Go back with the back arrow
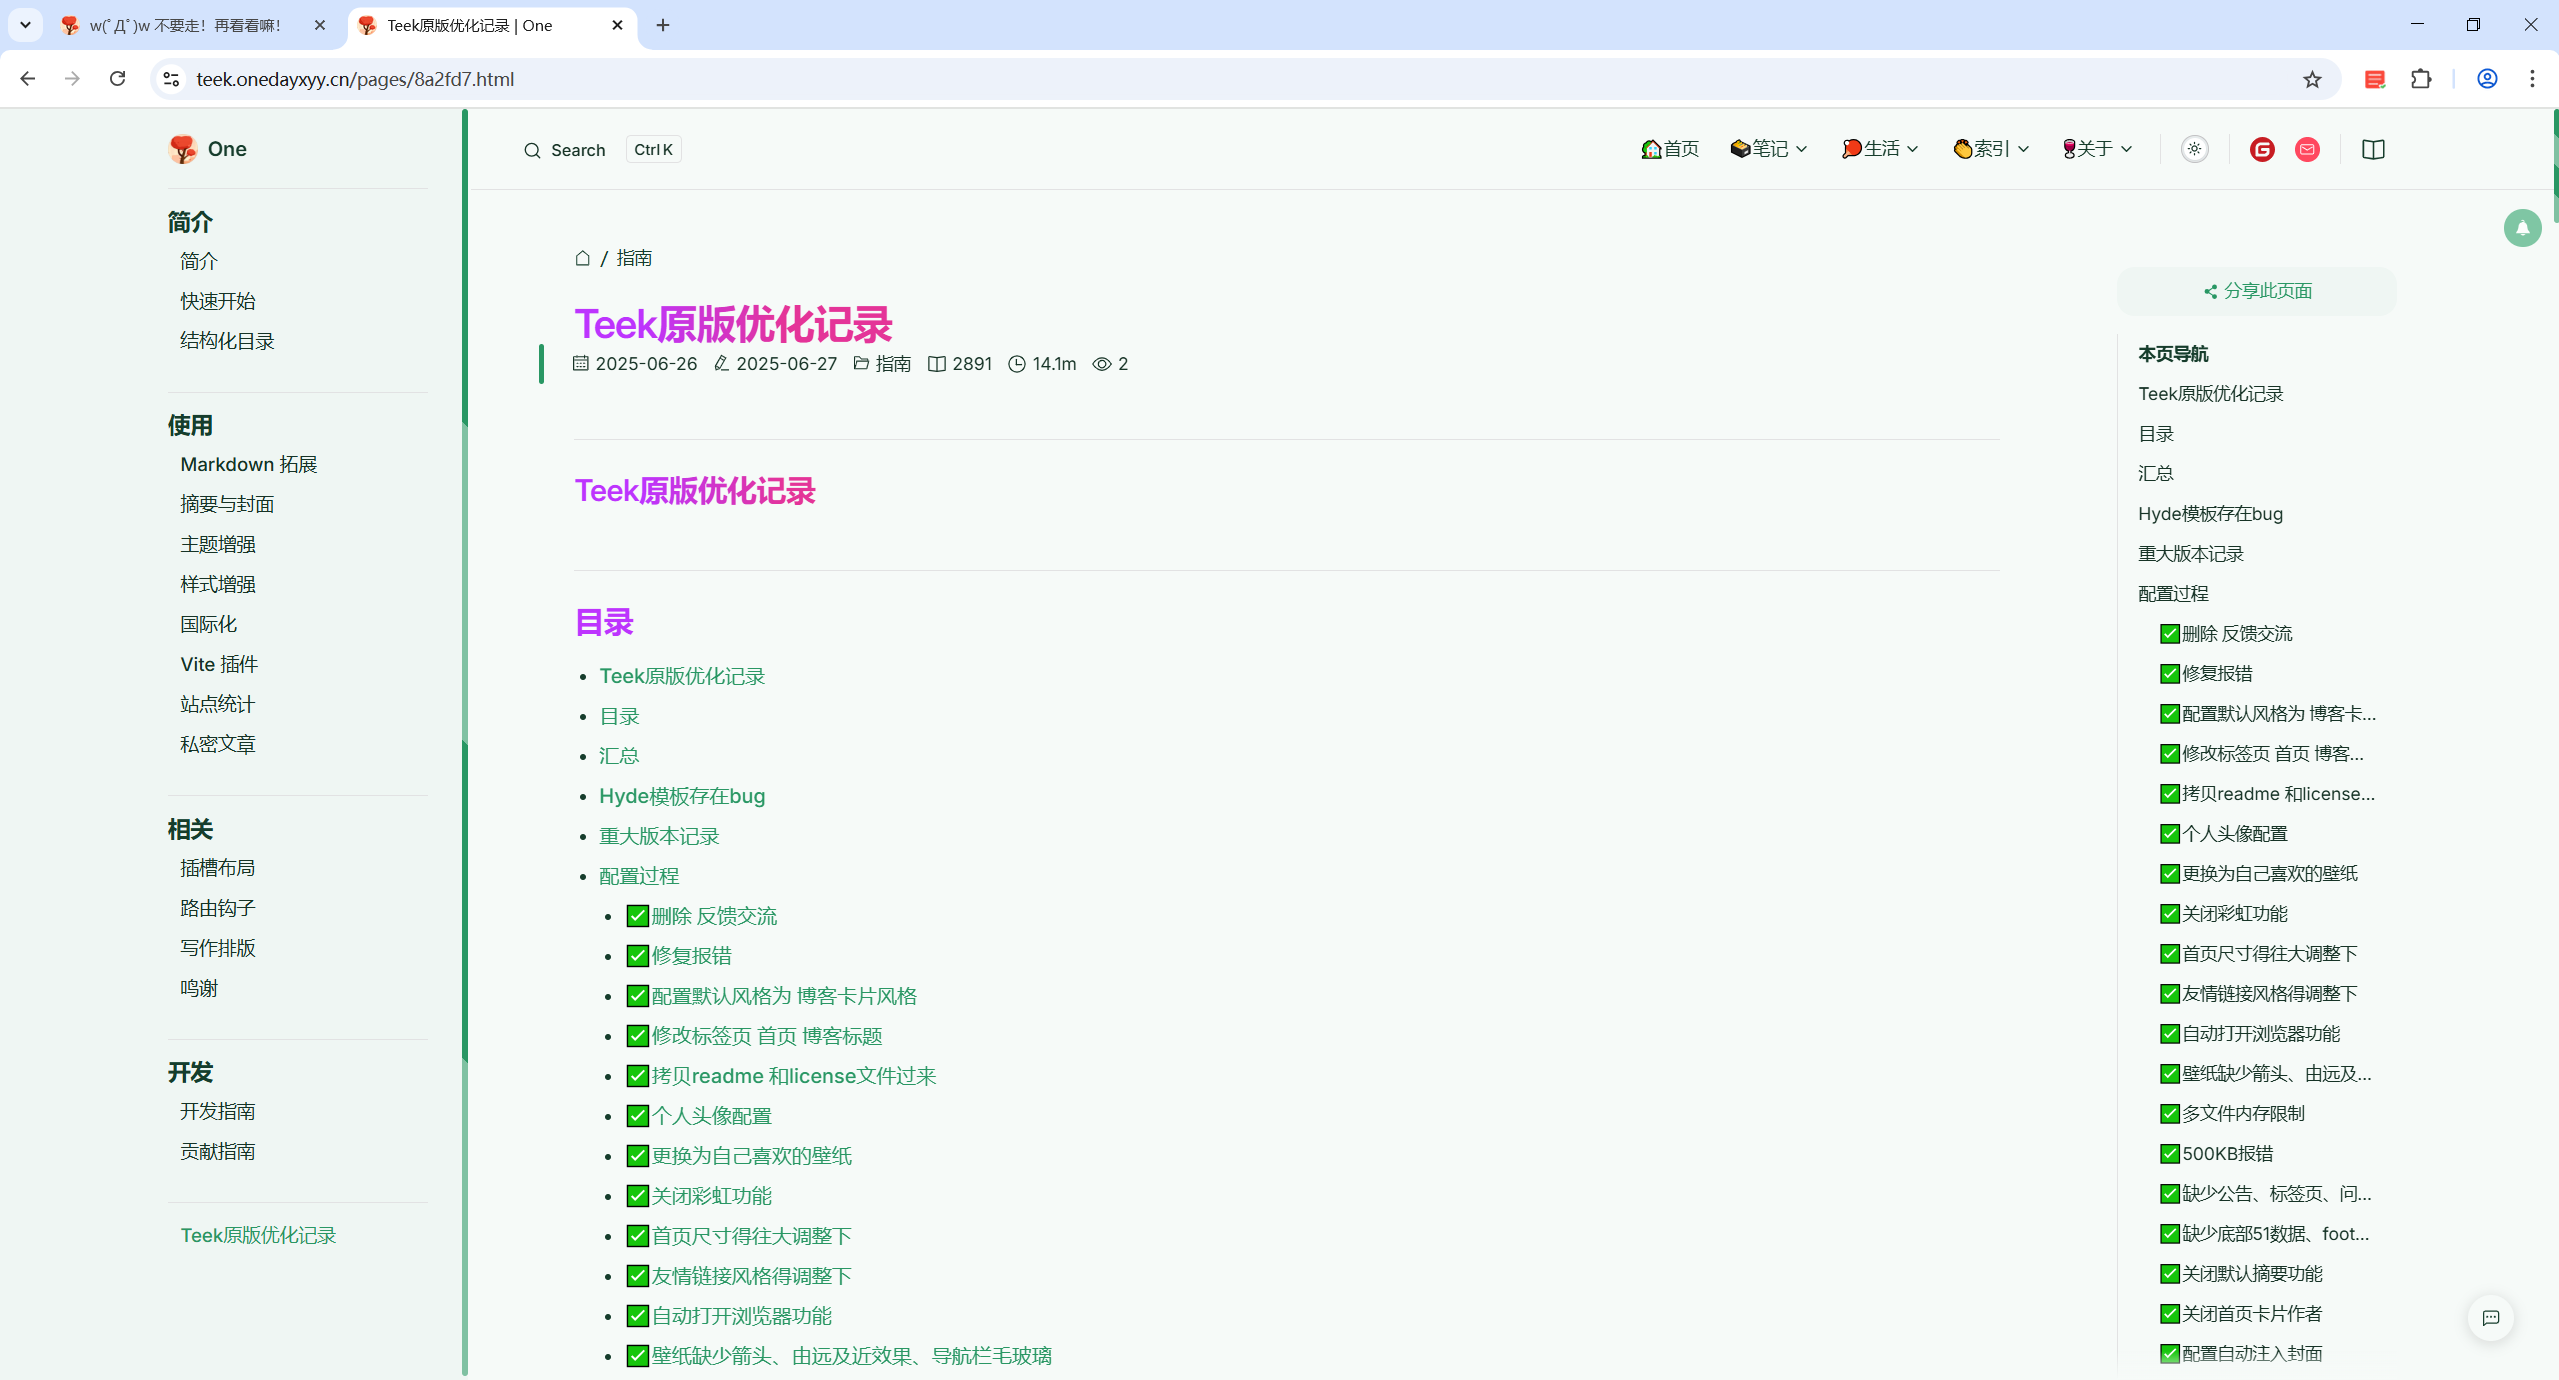The image size is (2559, 1380). pyautogui.click(x=27, y=78)
